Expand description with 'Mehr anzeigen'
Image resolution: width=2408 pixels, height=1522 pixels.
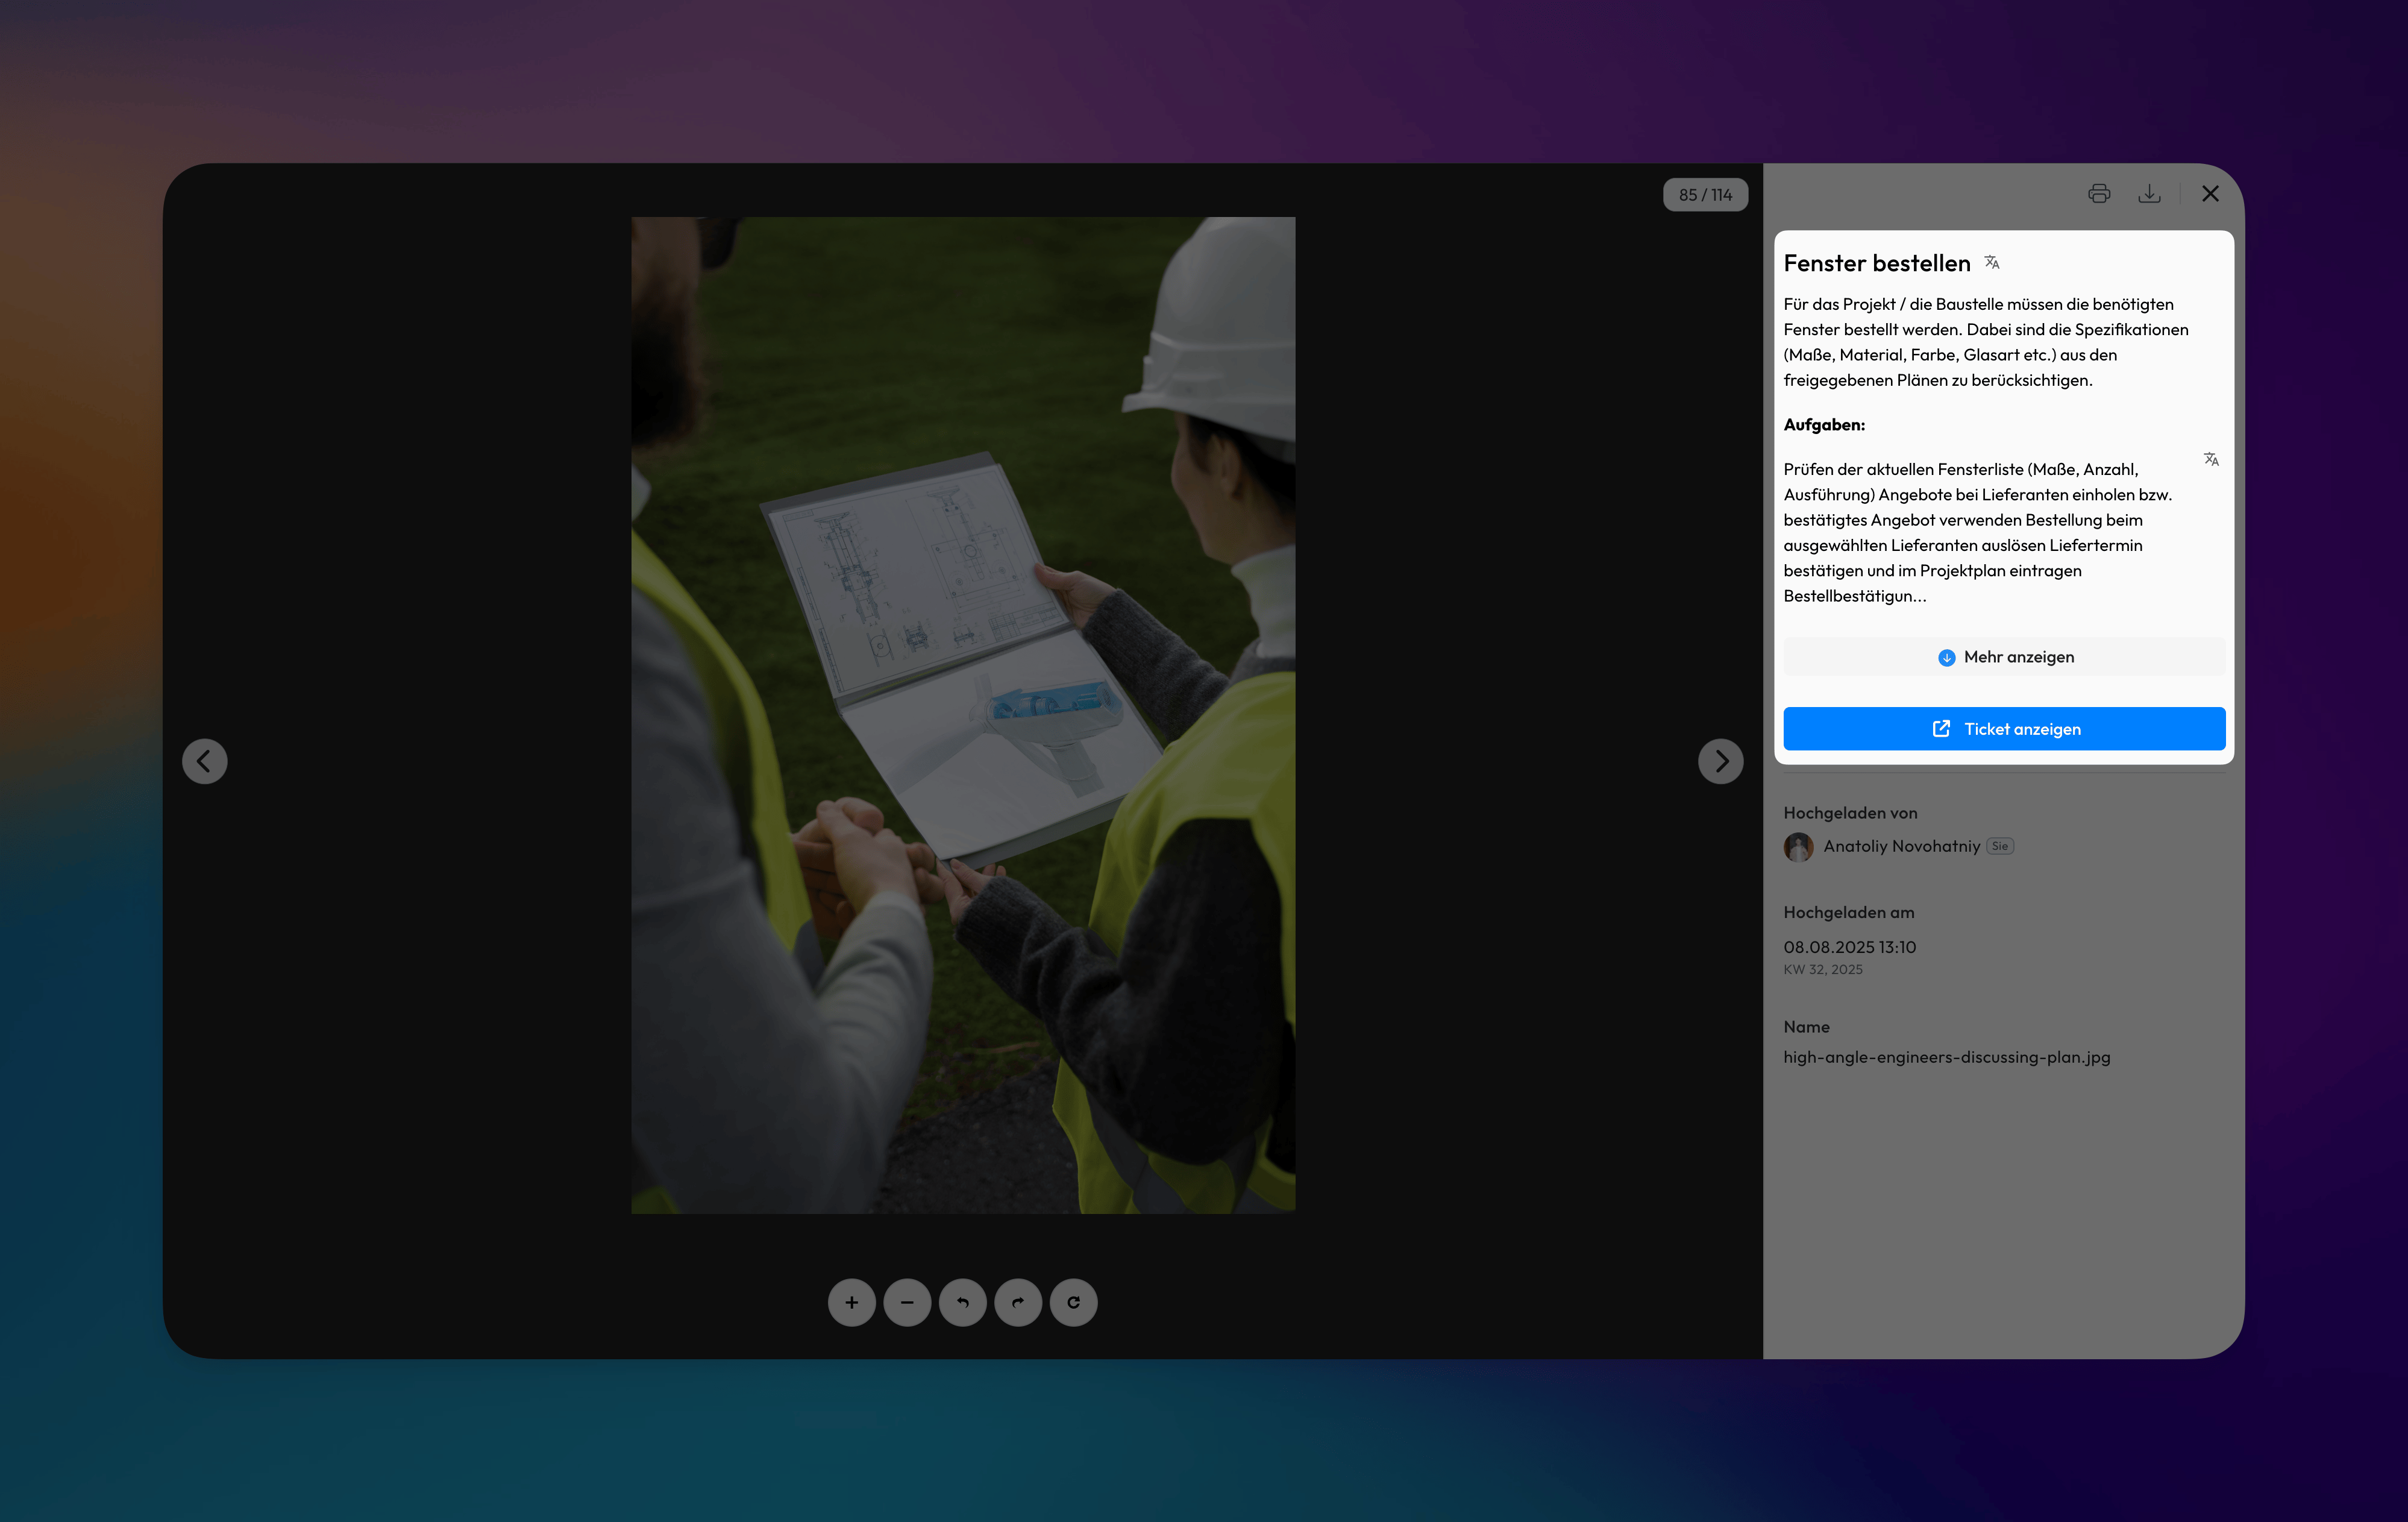pyautogui.click(x=2004, y=657)
